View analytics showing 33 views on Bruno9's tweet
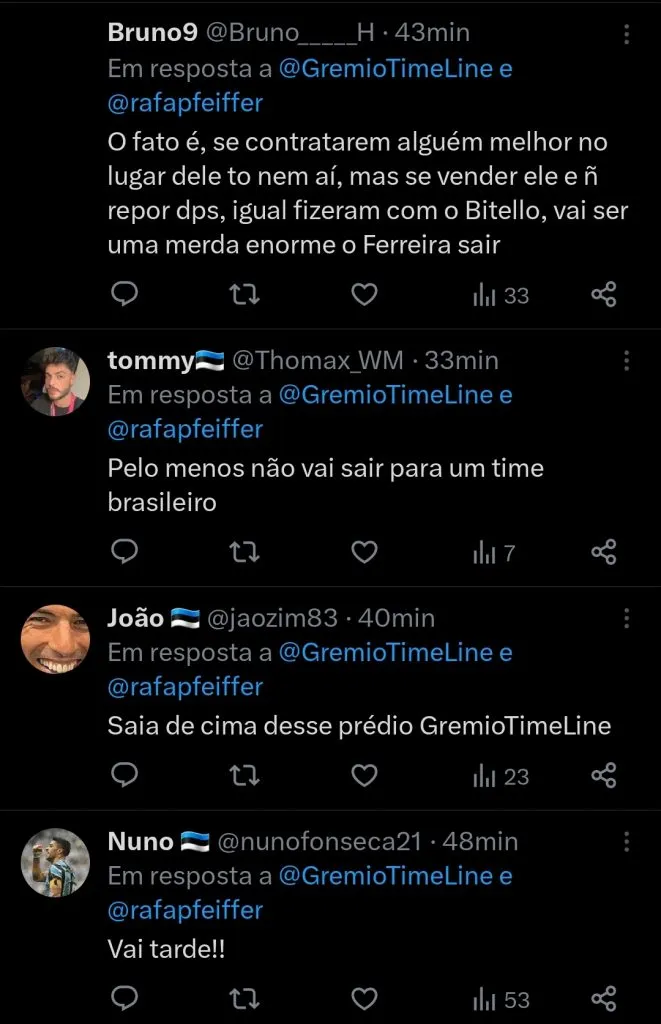This screenshot has width=661, height=1024. tap(489, 295)
